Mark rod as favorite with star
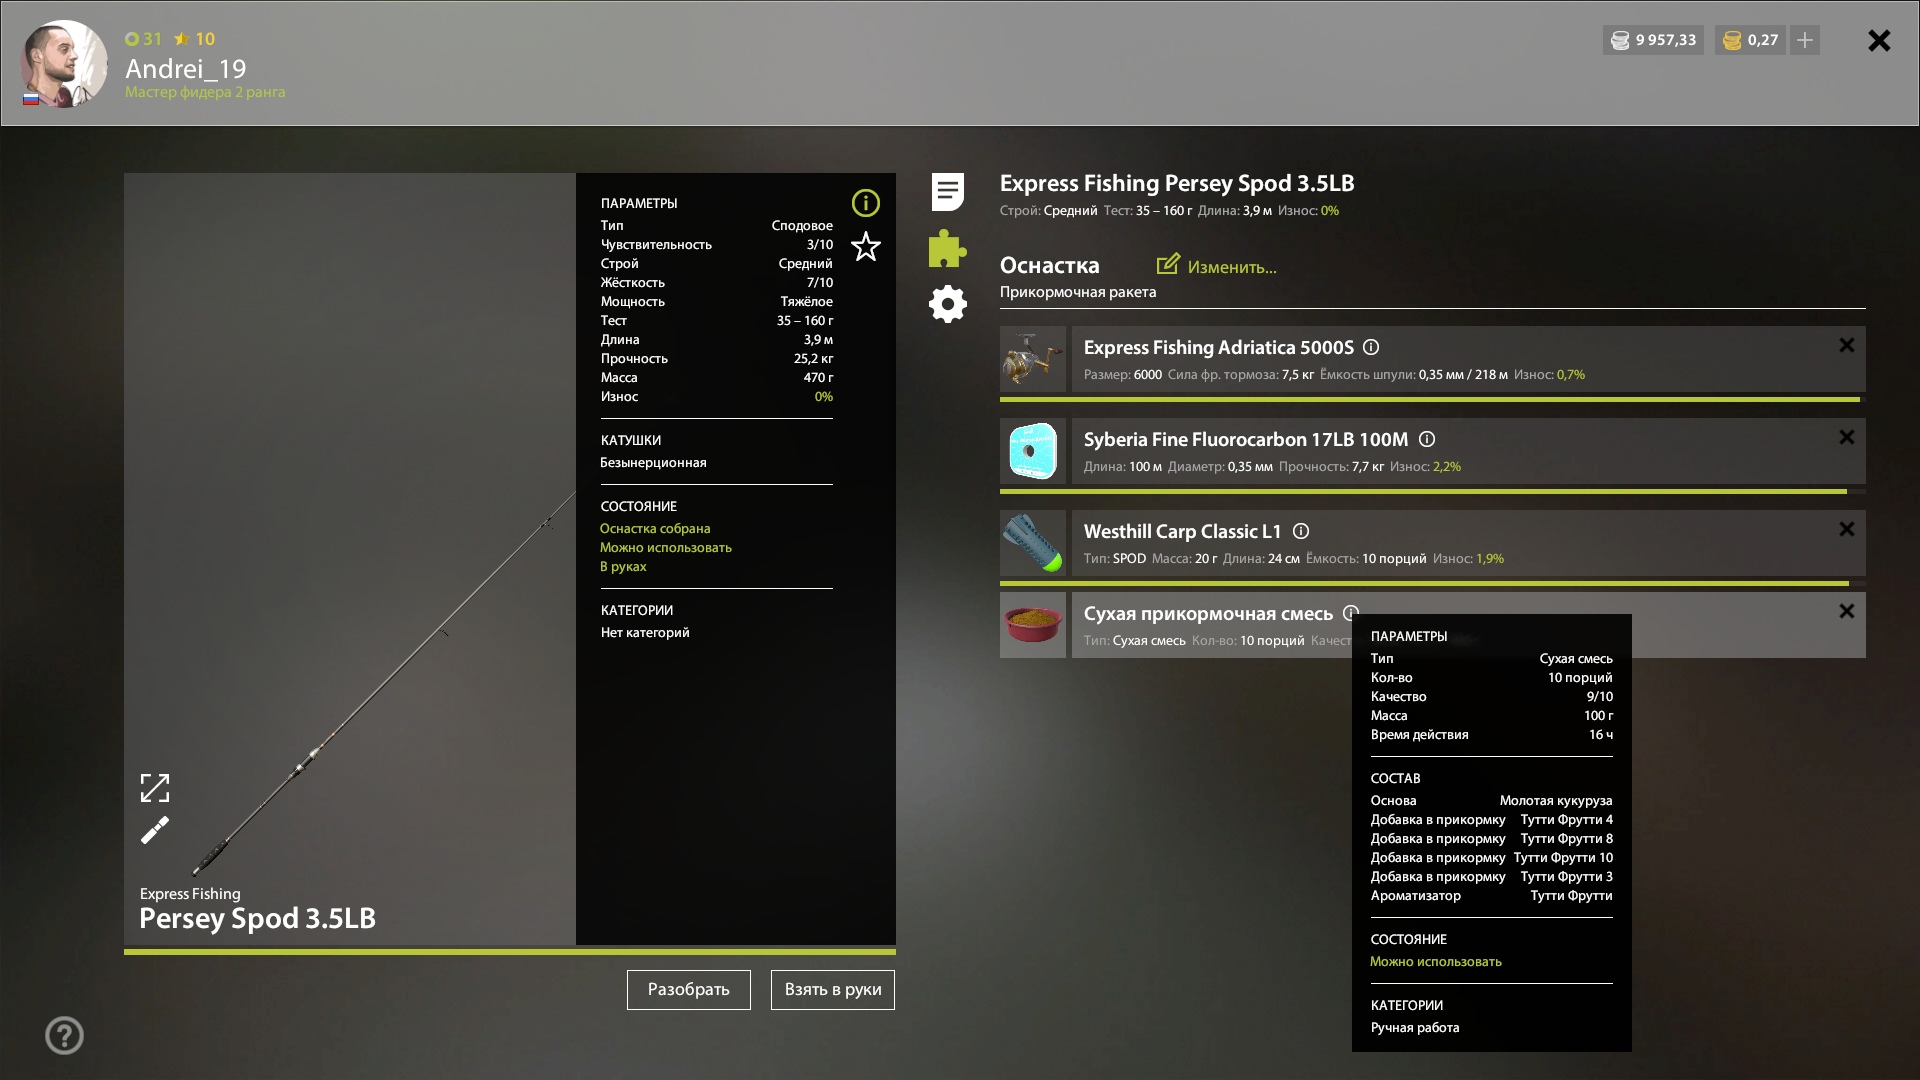This screenshot has height=1080, width=1920. (865, 247)
